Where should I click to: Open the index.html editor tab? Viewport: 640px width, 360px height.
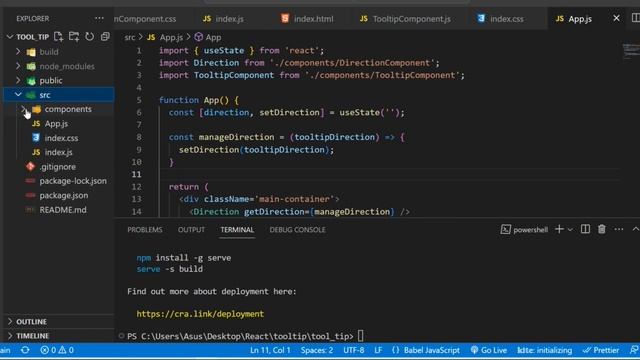pos(307,19)
